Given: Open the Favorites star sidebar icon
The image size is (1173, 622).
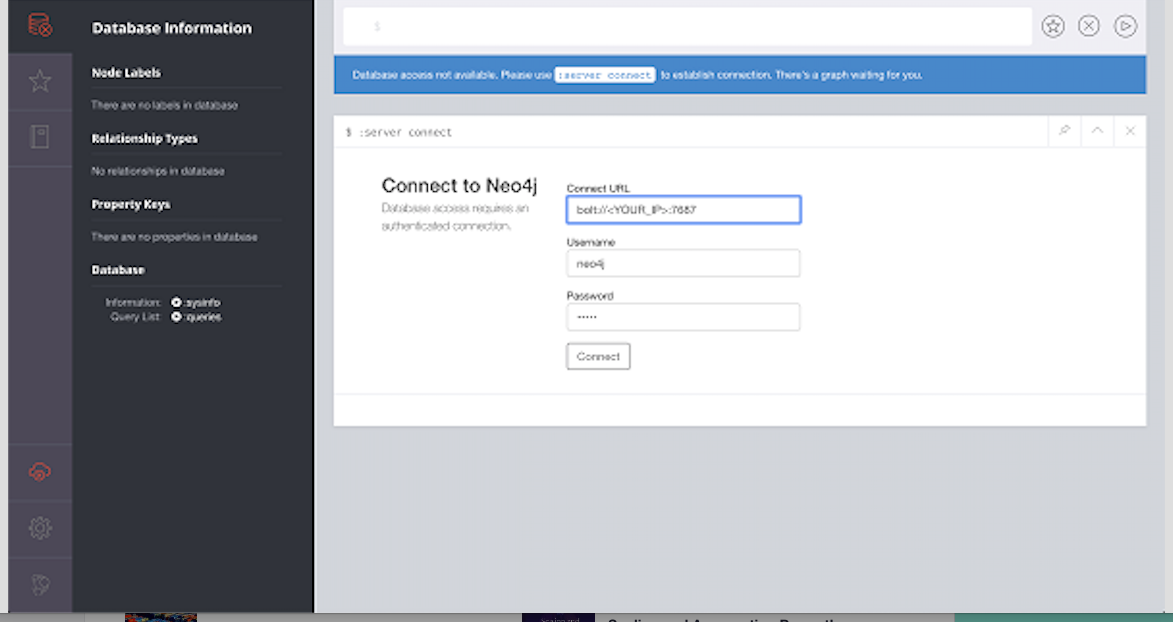Looking at the screenshot, I should tap(40, 80).
